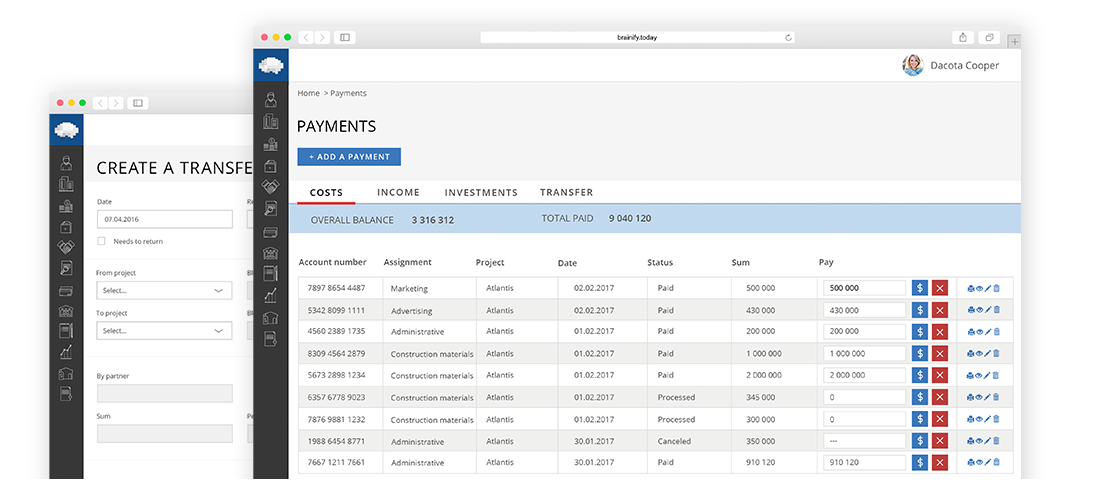Click the user icon in Create a Transfer sidebar

coord(66,163)
